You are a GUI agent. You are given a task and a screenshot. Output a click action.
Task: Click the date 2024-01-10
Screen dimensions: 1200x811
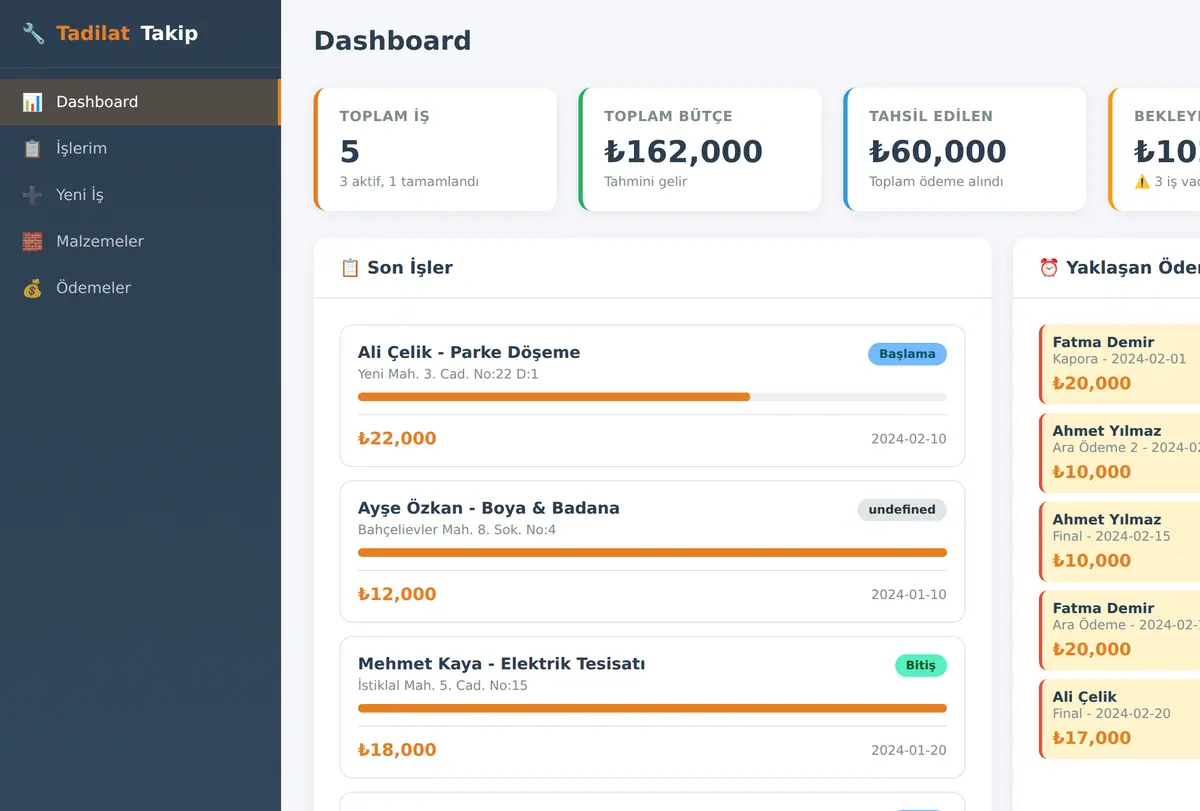[909, 595]
